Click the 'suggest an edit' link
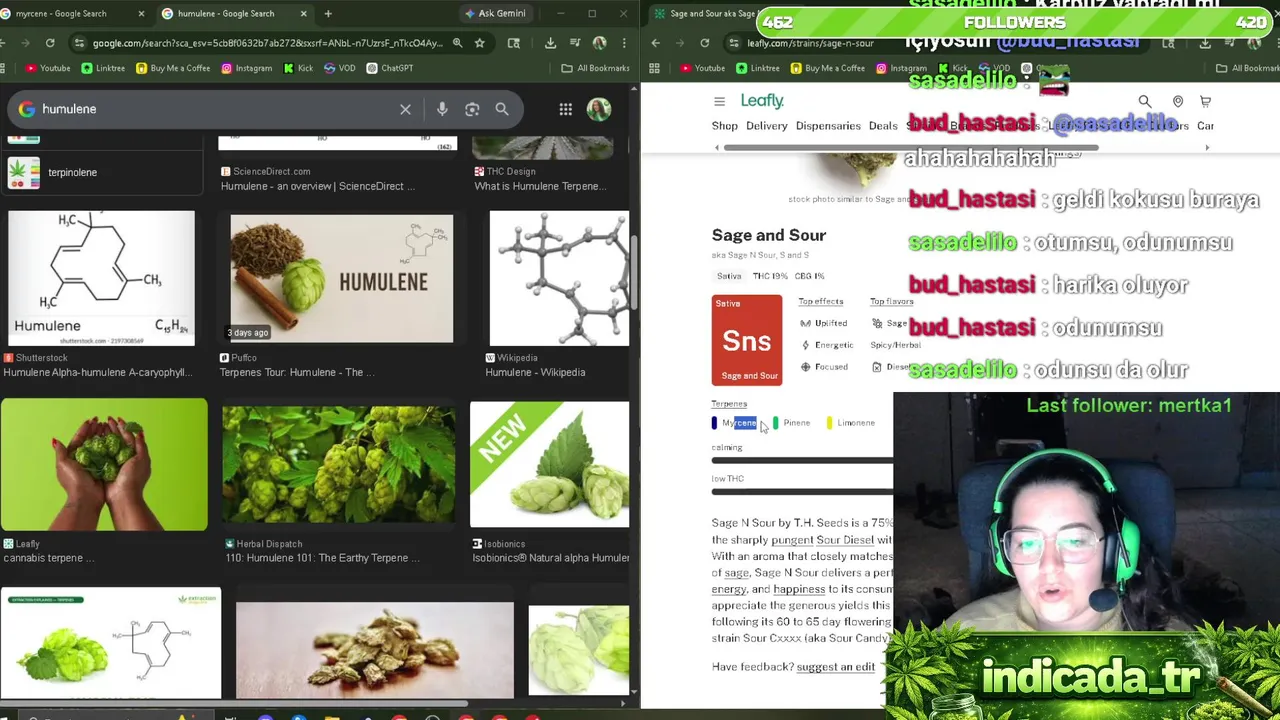This screenshot has width=1280, height=720. [836, 667]
